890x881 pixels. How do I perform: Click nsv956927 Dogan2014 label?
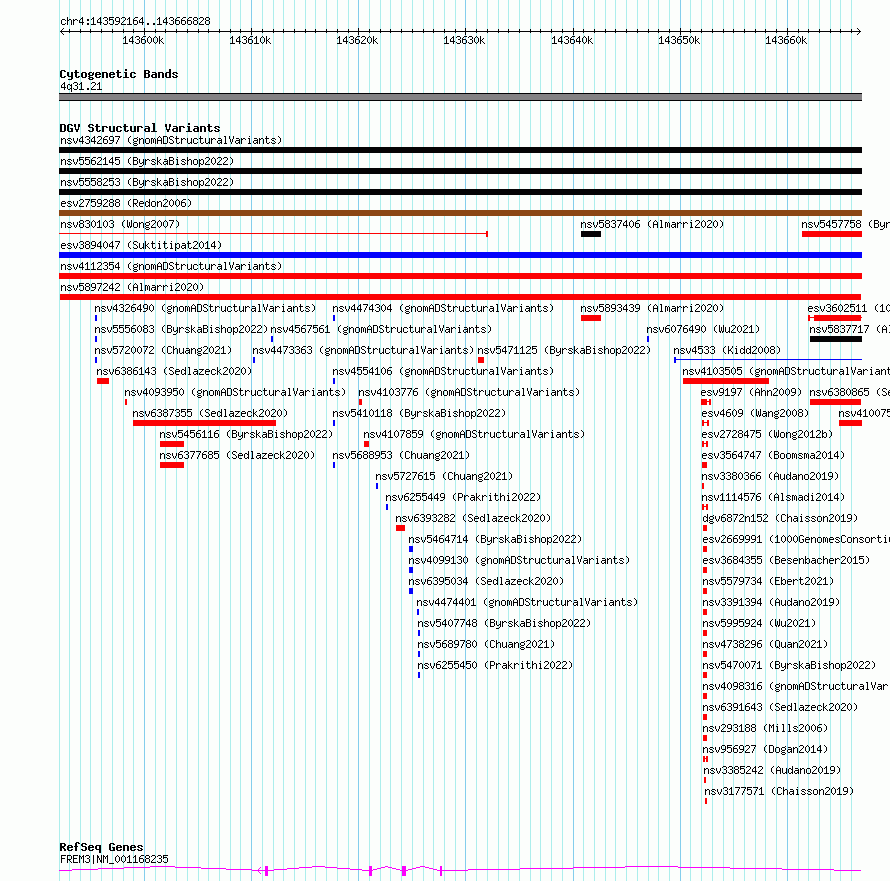click(x=765, y=749)
